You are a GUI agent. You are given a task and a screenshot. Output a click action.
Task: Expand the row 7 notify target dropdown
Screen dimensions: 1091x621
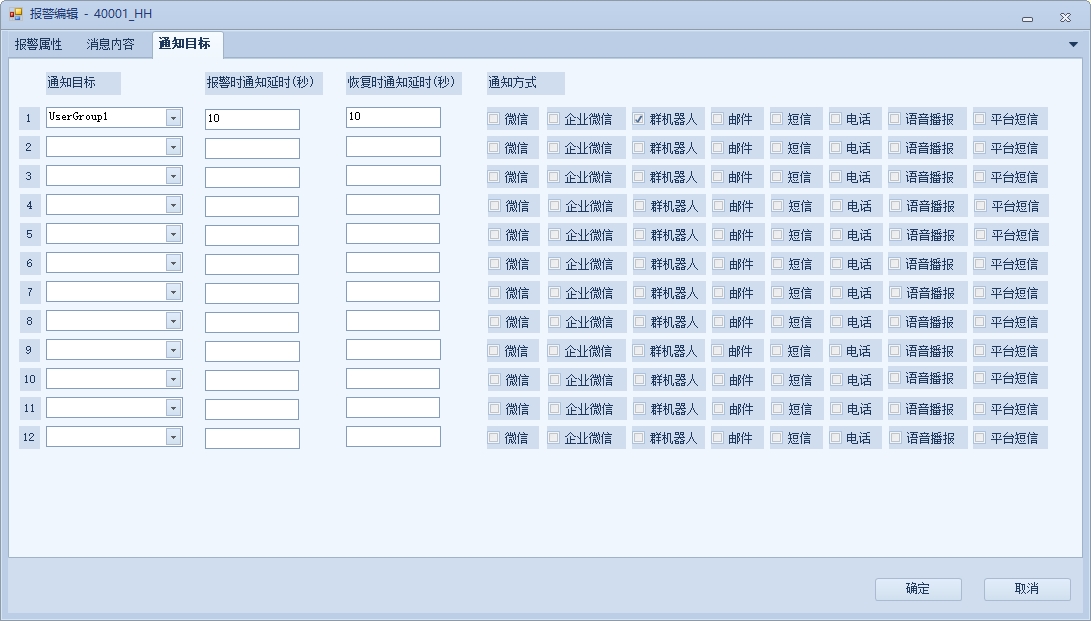173,291
